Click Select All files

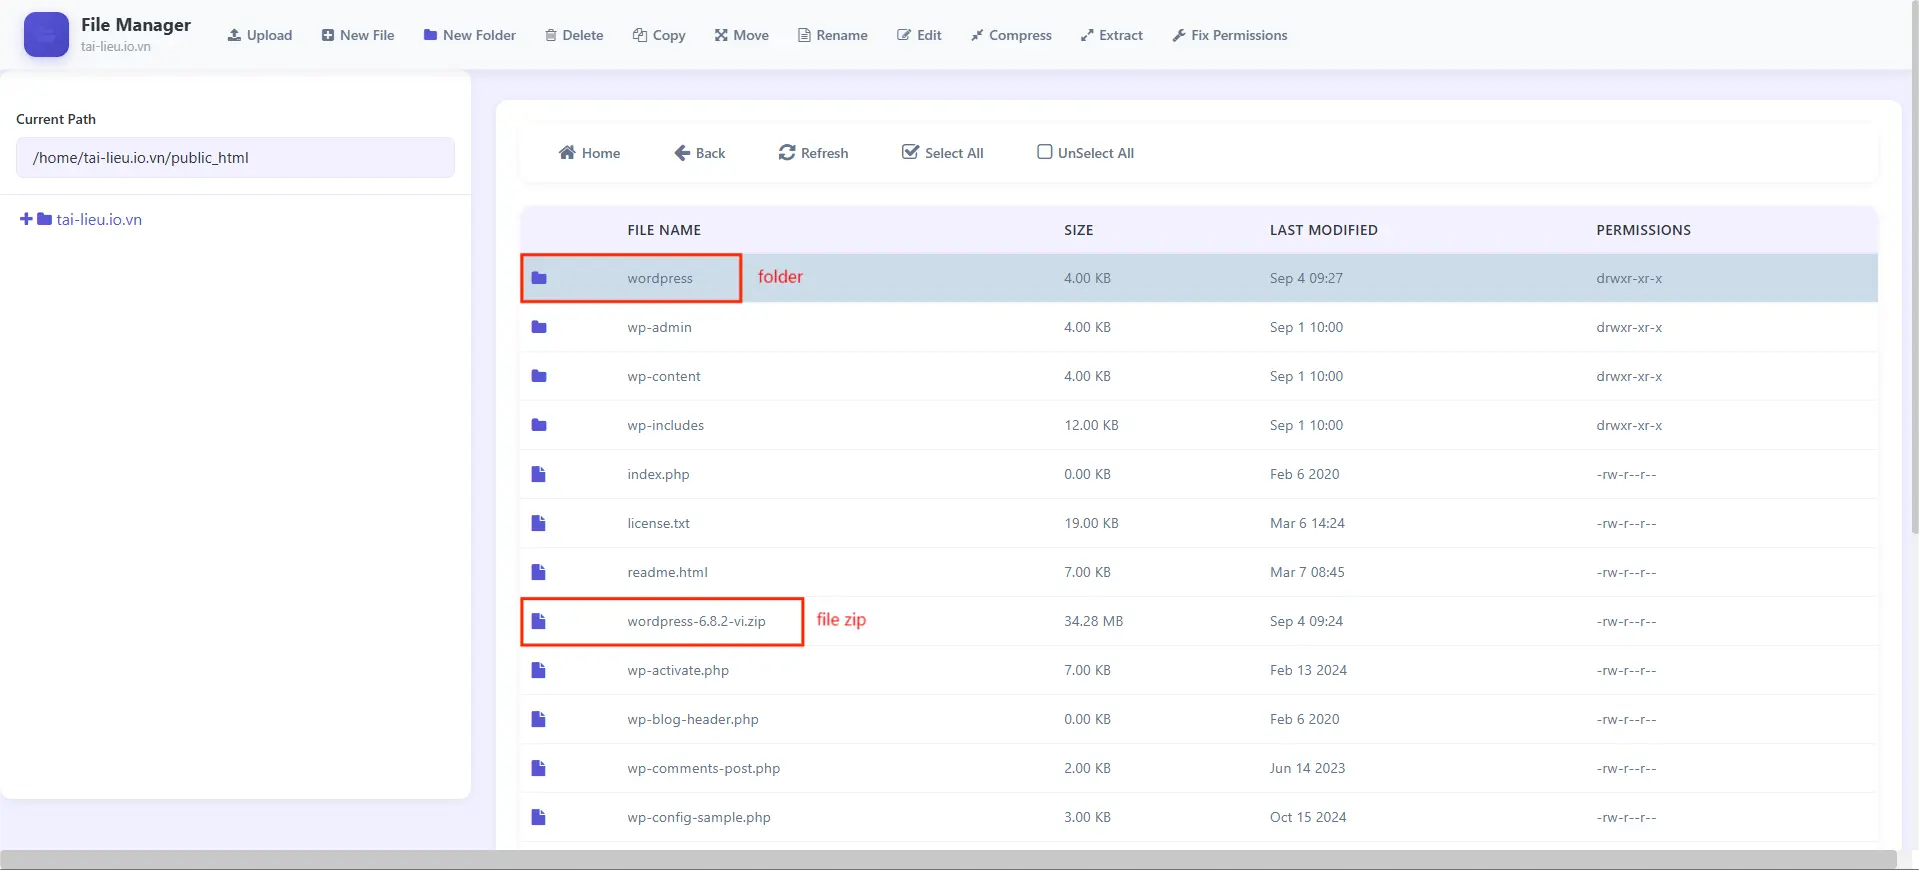(943, 153)
